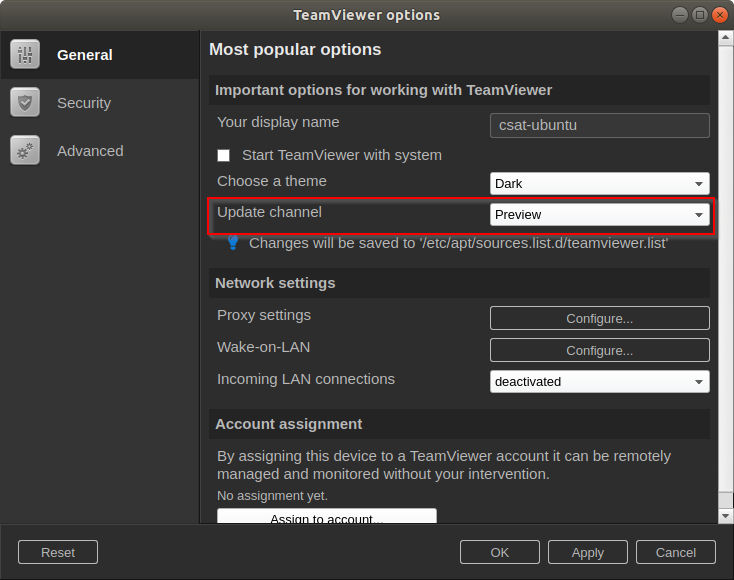Open the Choose a theme dropdown
The height and width of the screenshot is (580, 734).
[x=600, y=184]
